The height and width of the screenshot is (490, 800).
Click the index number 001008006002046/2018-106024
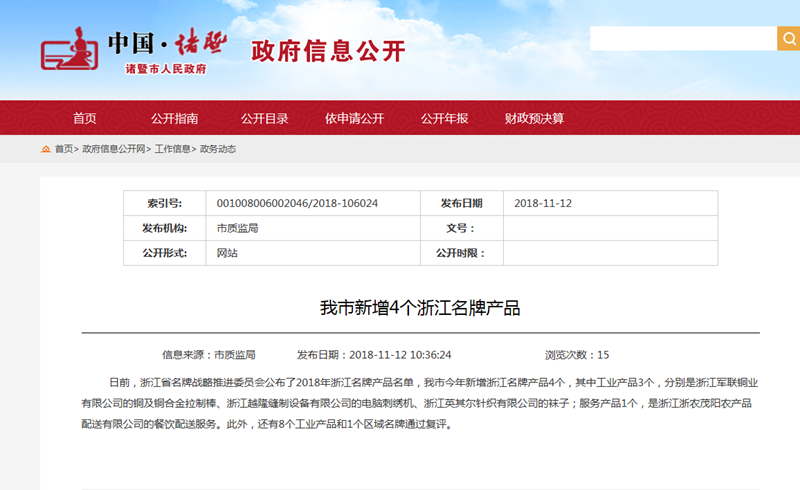click(x=297, y=203)
